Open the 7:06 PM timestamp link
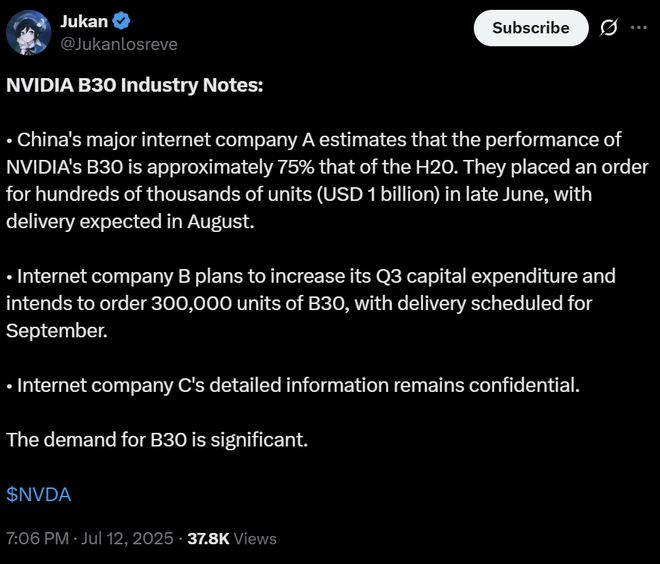 click(x=37, y=538)
